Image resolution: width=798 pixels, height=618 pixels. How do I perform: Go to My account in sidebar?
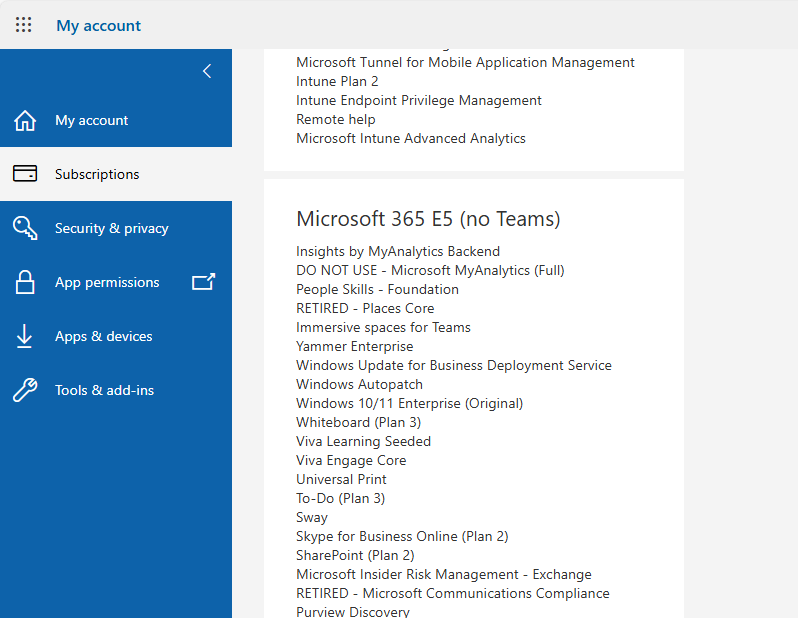[116, 120]
